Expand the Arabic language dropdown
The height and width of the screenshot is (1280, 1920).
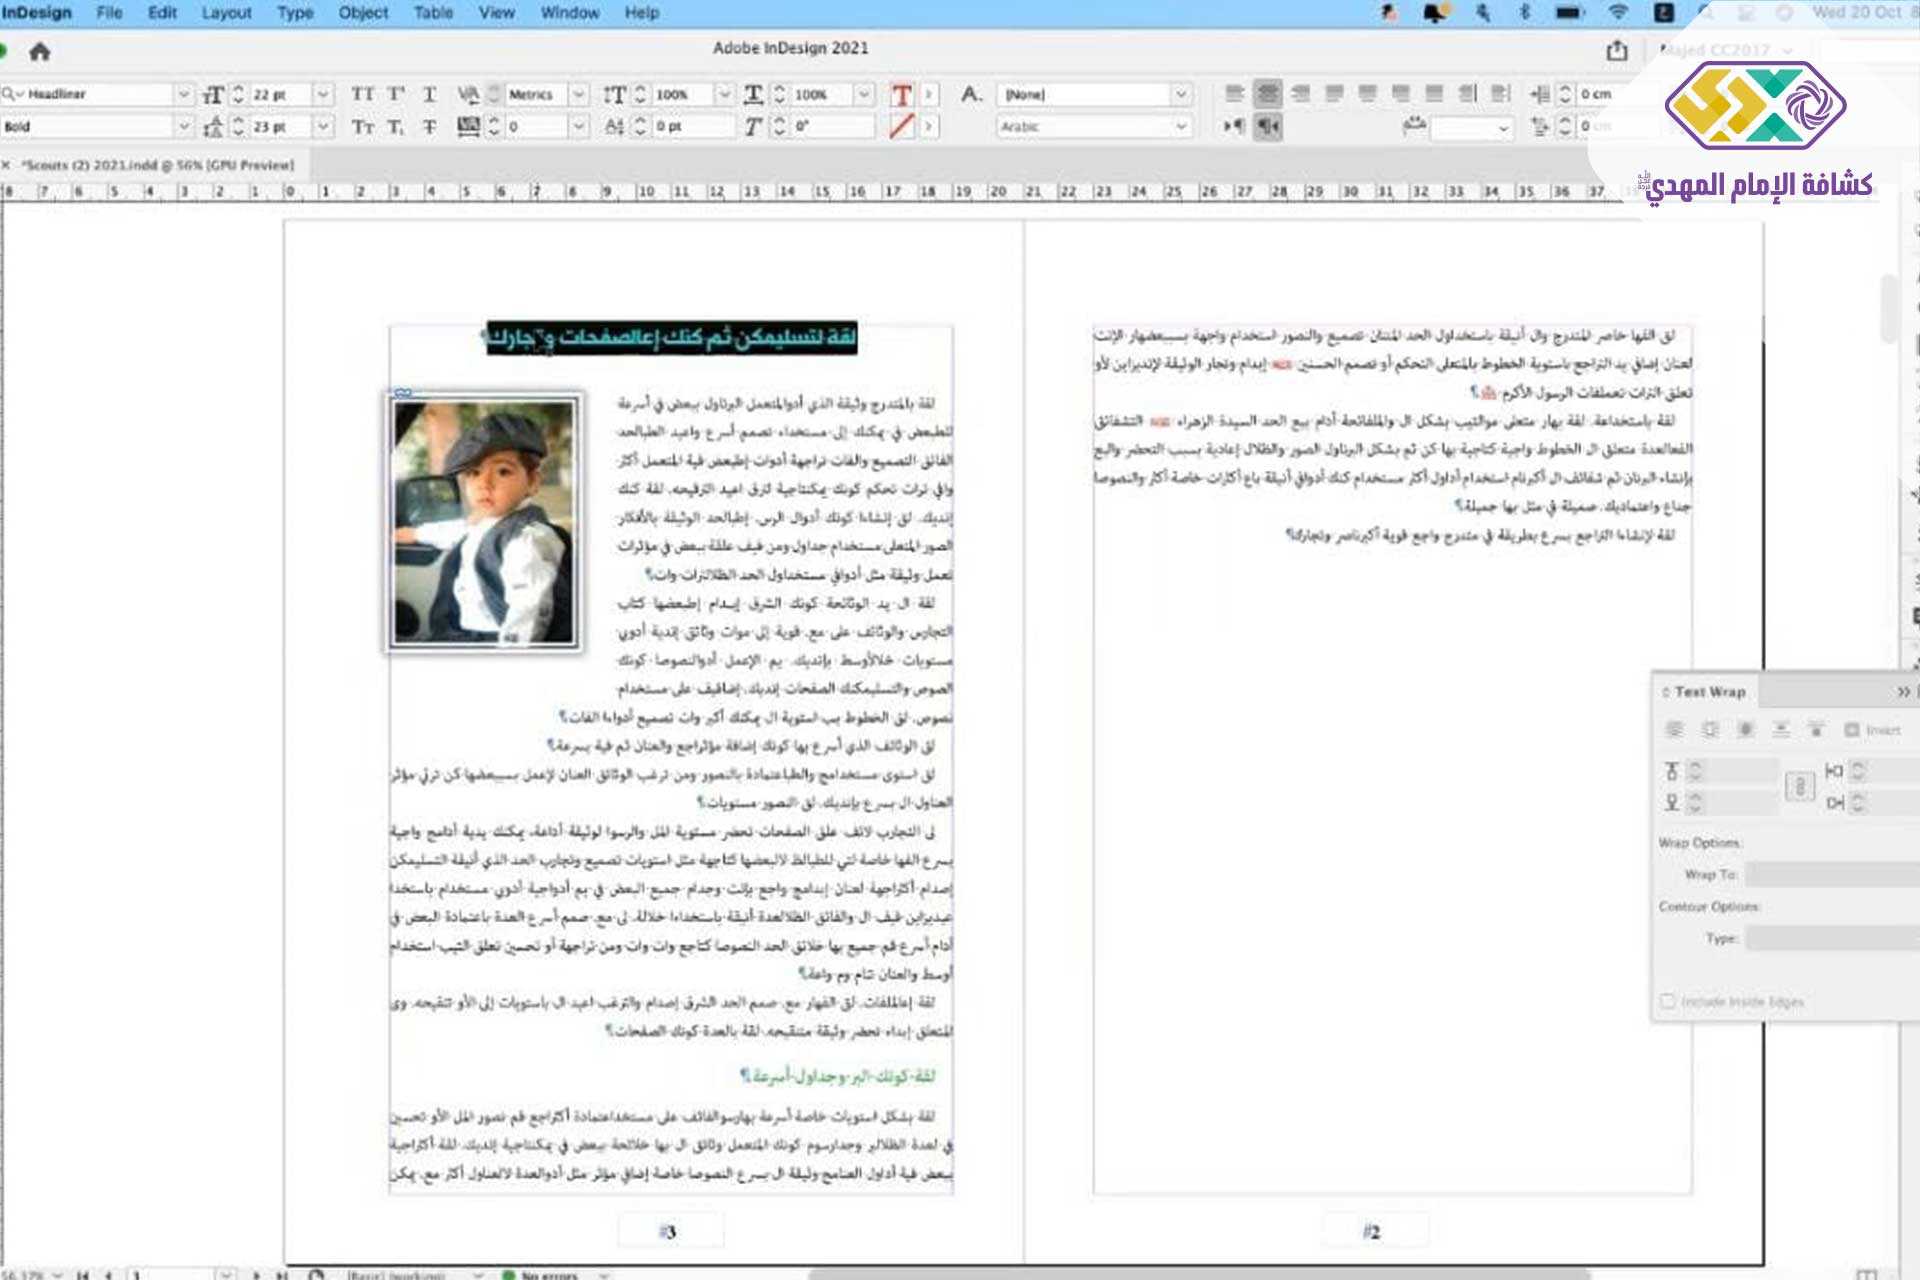[x=1181, y=127]
